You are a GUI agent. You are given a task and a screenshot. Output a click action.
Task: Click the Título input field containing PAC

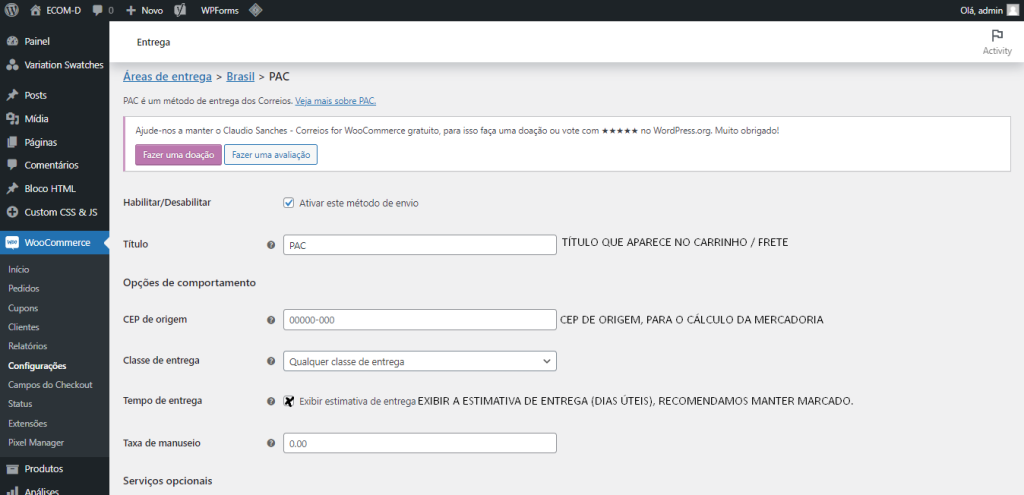coord(420,245)
